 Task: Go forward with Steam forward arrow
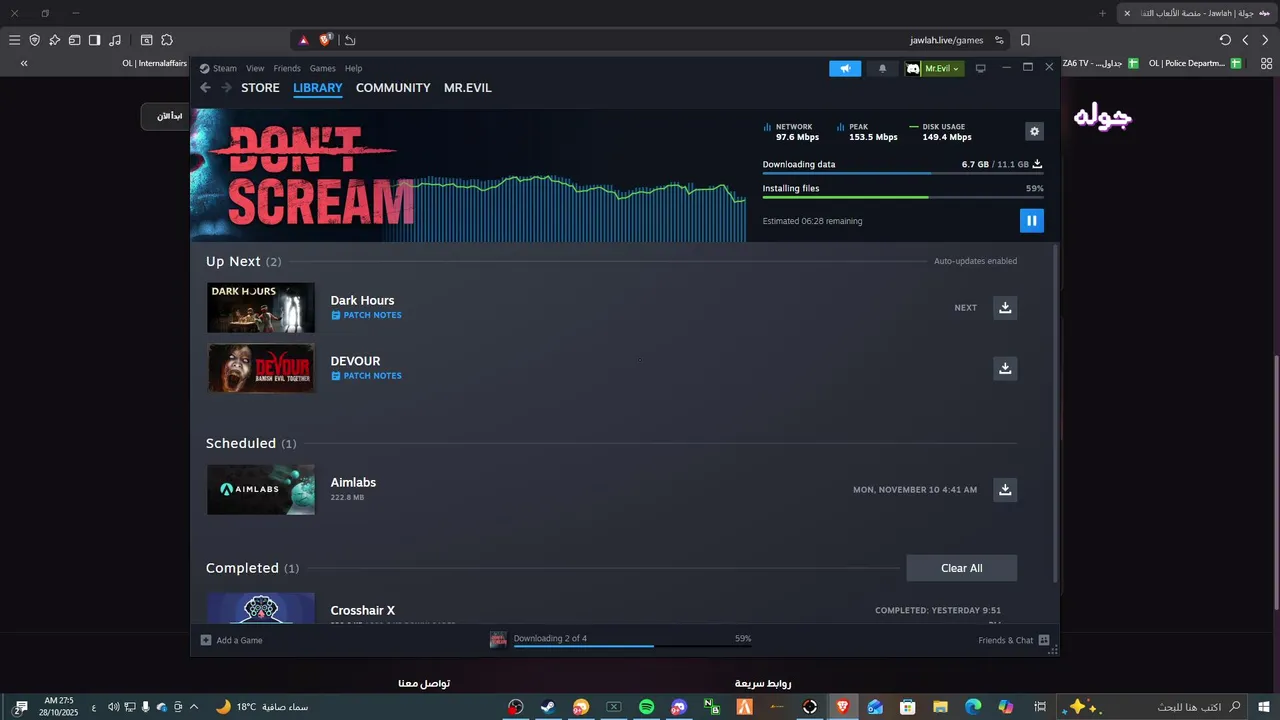(x=226, y=88)
